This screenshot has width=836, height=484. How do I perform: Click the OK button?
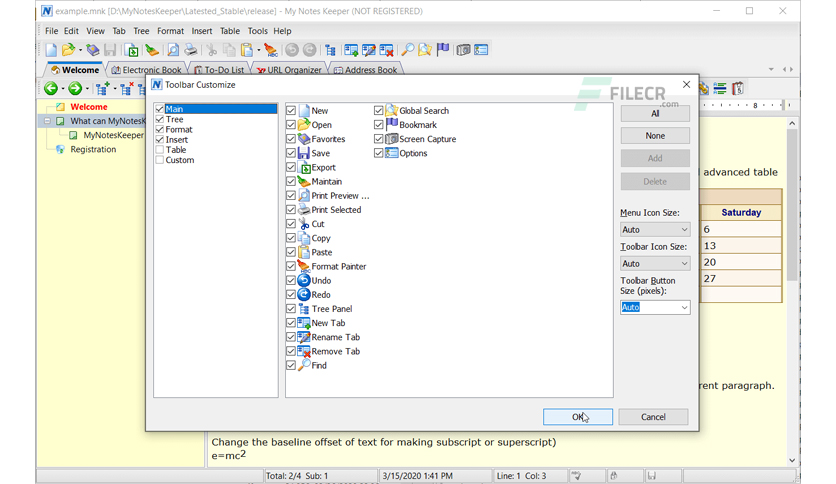578,417
